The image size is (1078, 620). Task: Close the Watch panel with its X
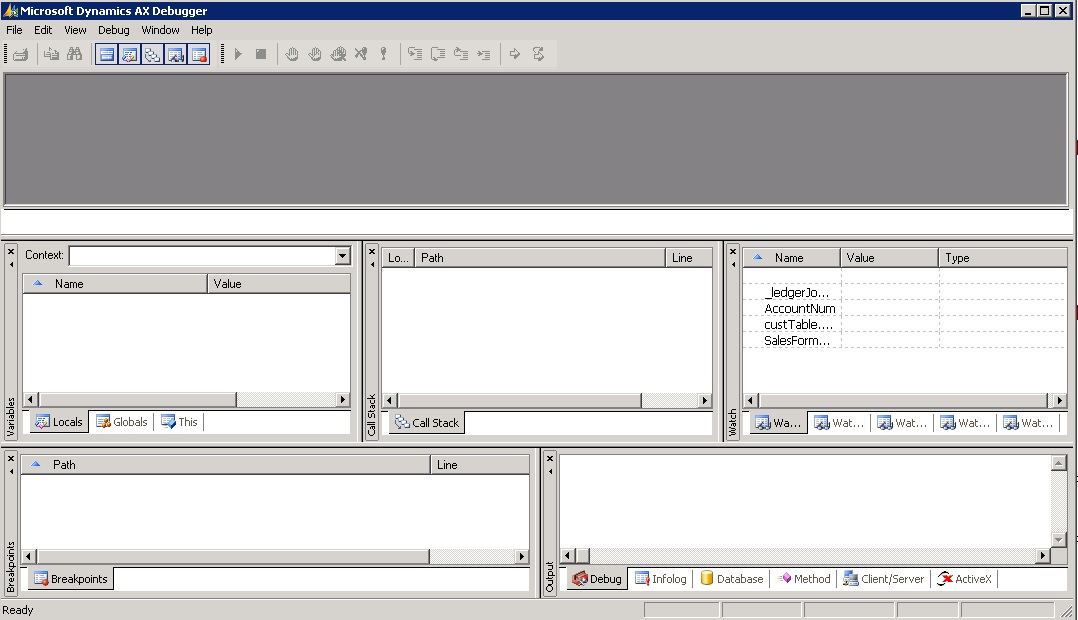tap(733, 252)
